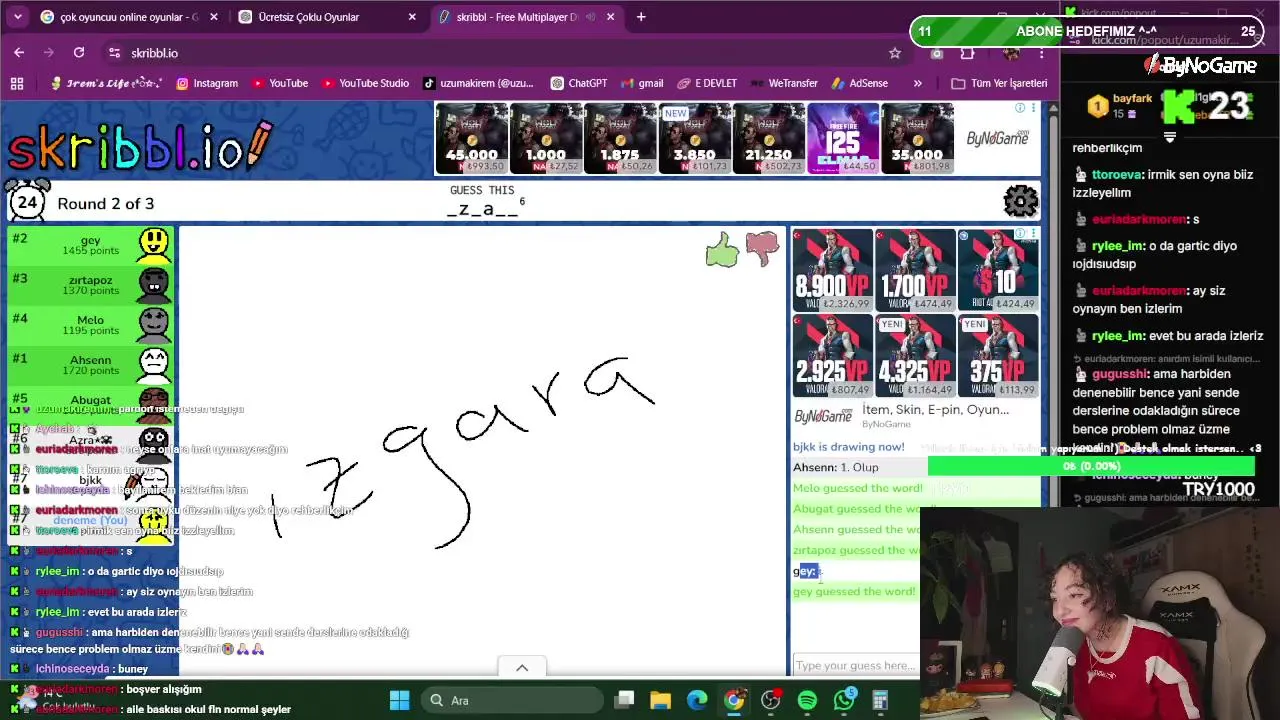Image resolution: width=1280 pixels, height=720 pixels.
Task: Click the 35.000 gold ad thumbnail
Action: click(x=917, y=138)
